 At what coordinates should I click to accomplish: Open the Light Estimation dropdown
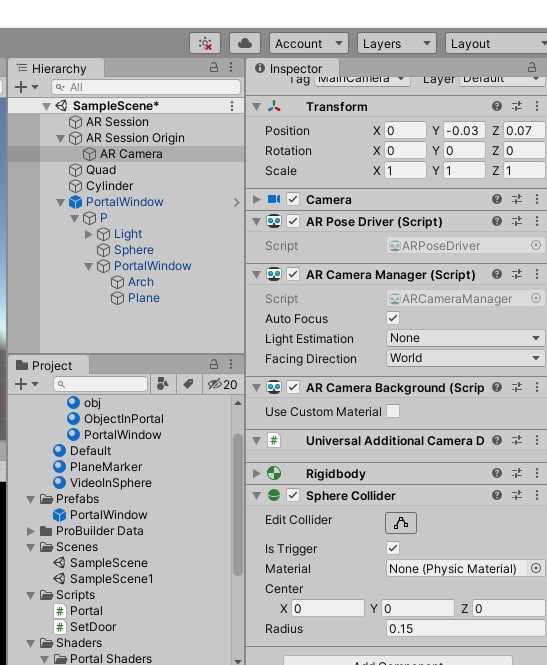[x=466, y=338]
